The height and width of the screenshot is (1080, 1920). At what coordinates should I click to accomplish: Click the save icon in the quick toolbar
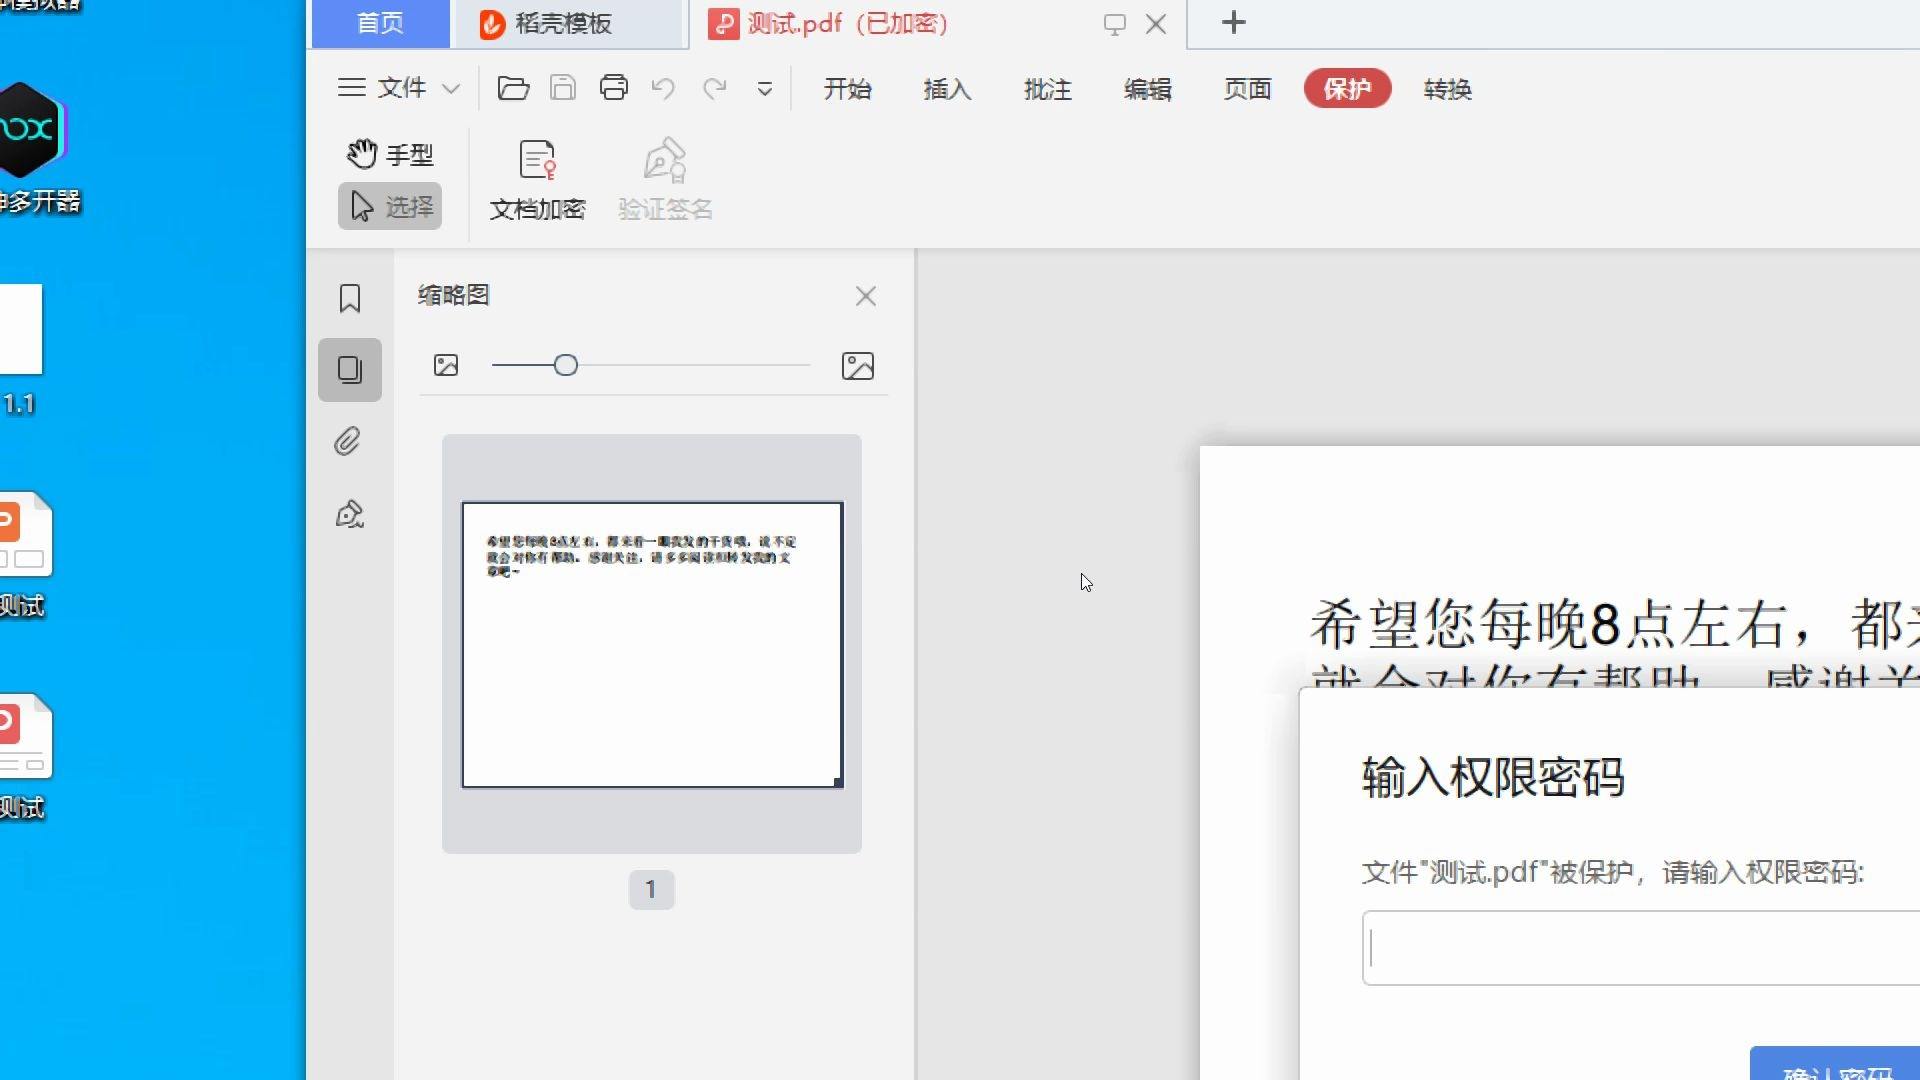(x=562, y=88)
